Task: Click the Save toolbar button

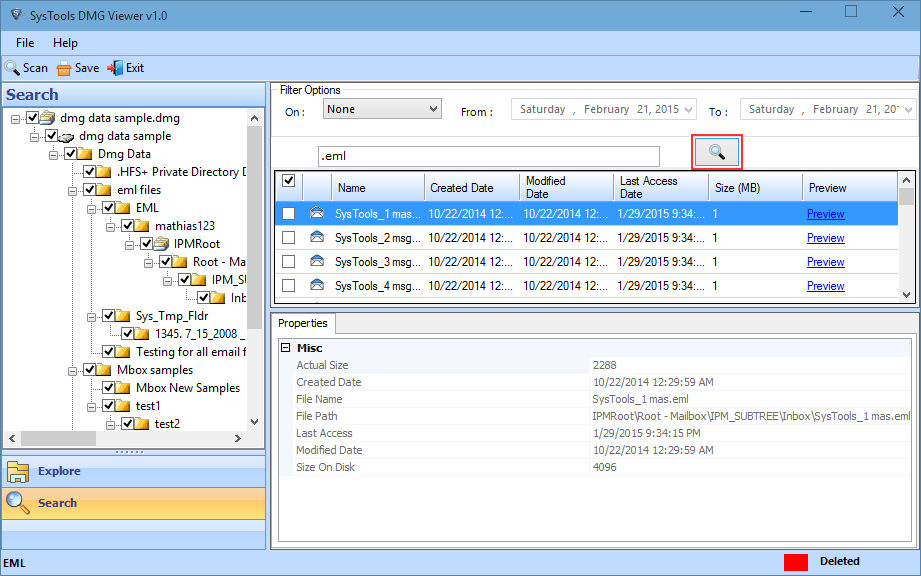Action: coord(78,68)
